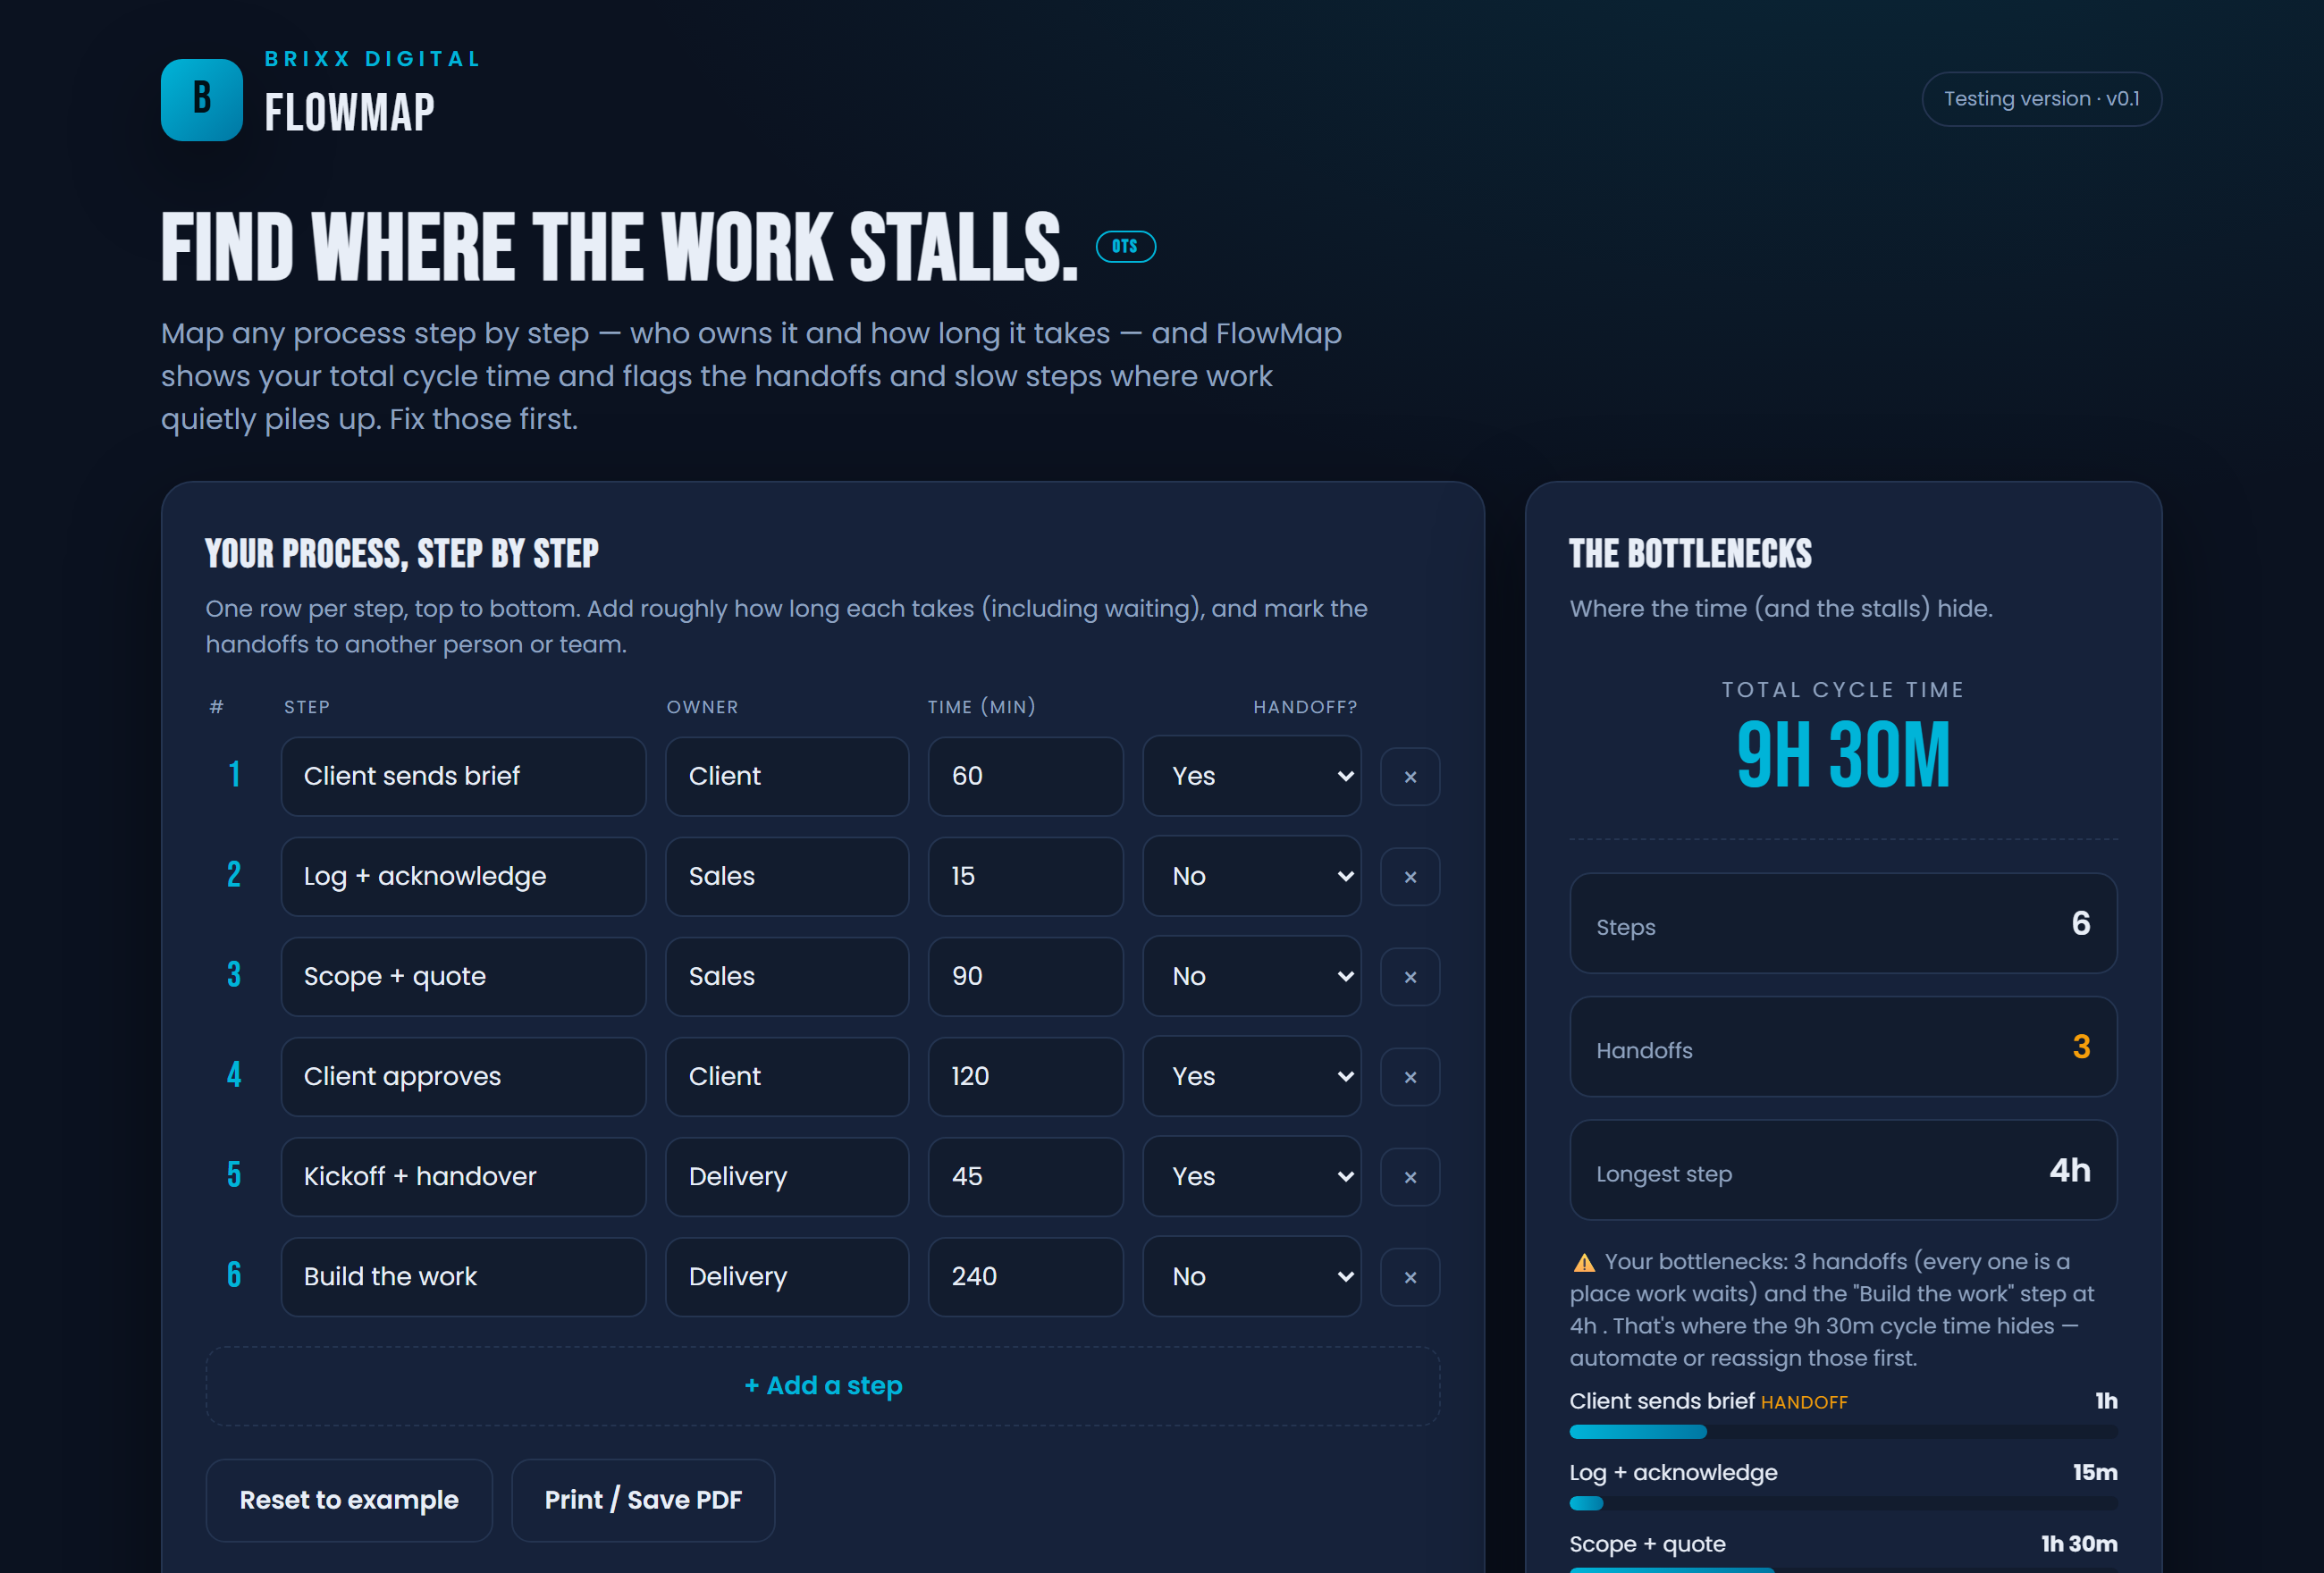Click the bottleneck warning triangle icon
This screenshot has width=2324, height=1573.
coord(1583,1263)
